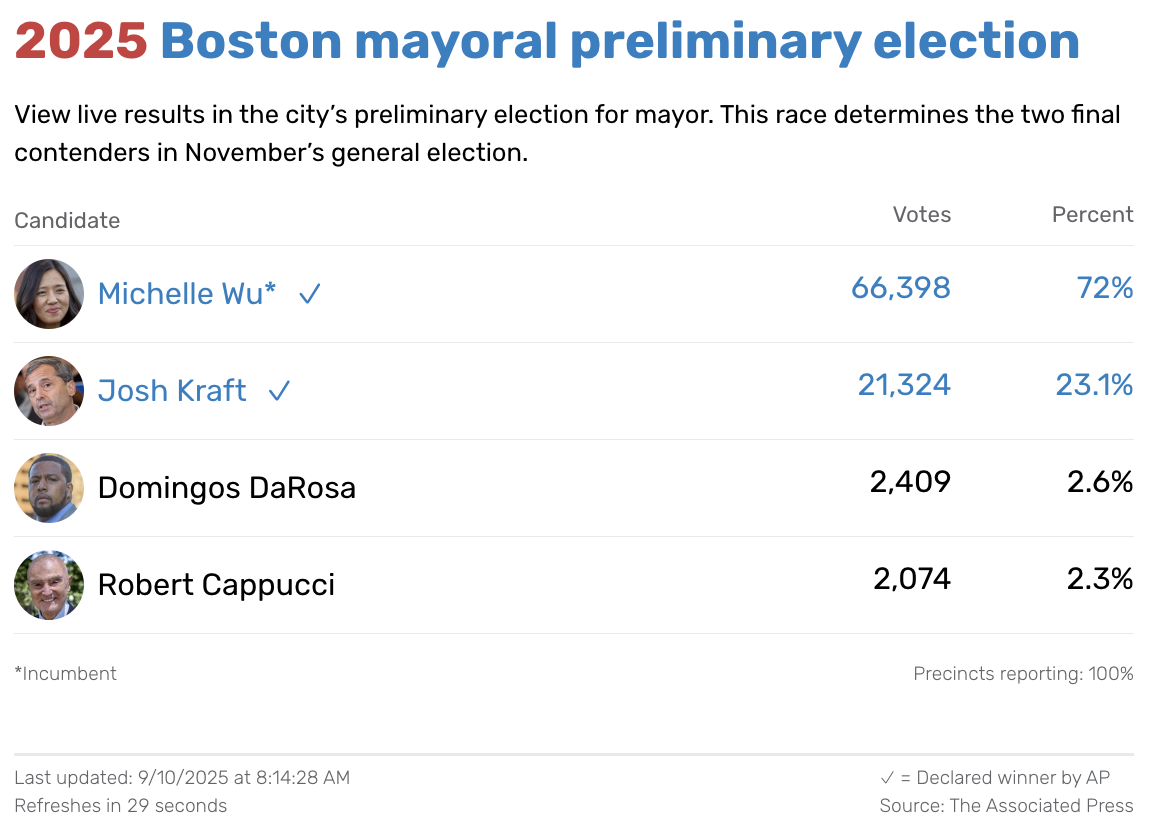This screenshot has height=832, width=1156.
Task: Click the Percent column header
Action: (x=1092, y=215)
